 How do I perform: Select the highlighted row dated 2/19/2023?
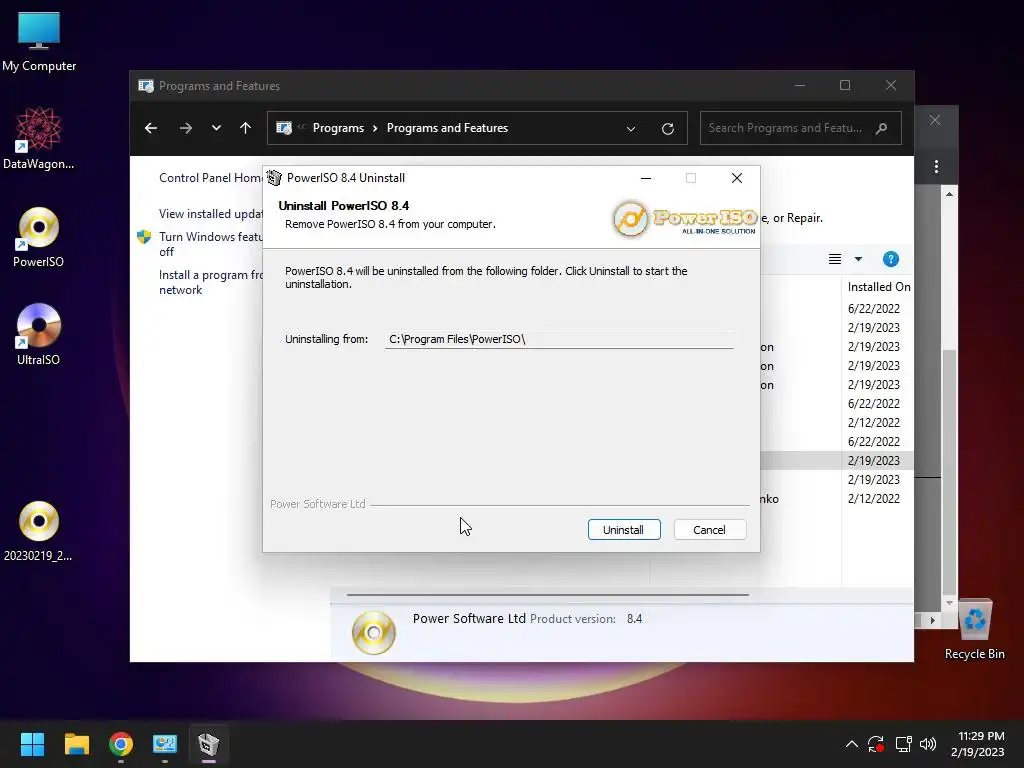click(x=837, y=460)
